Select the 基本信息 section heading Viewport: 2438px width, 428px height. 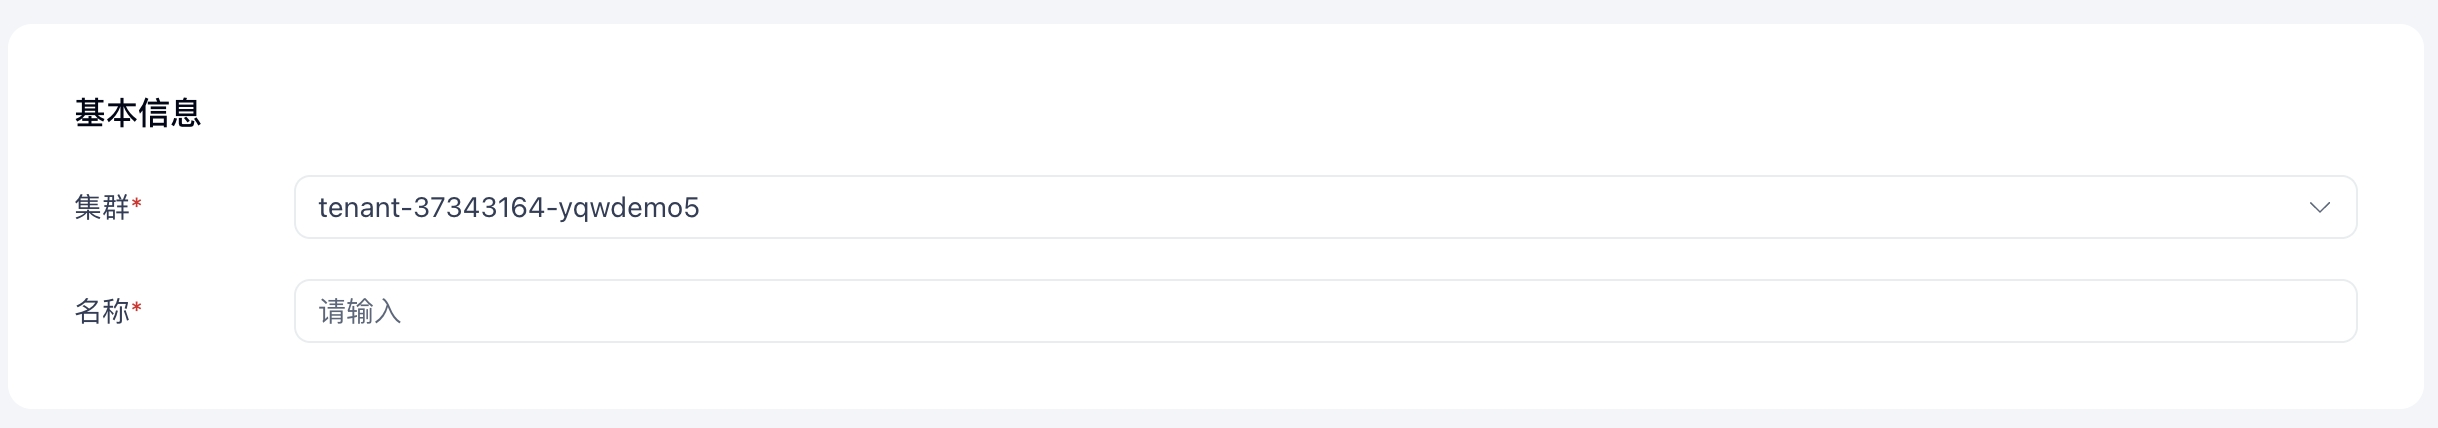138,113
